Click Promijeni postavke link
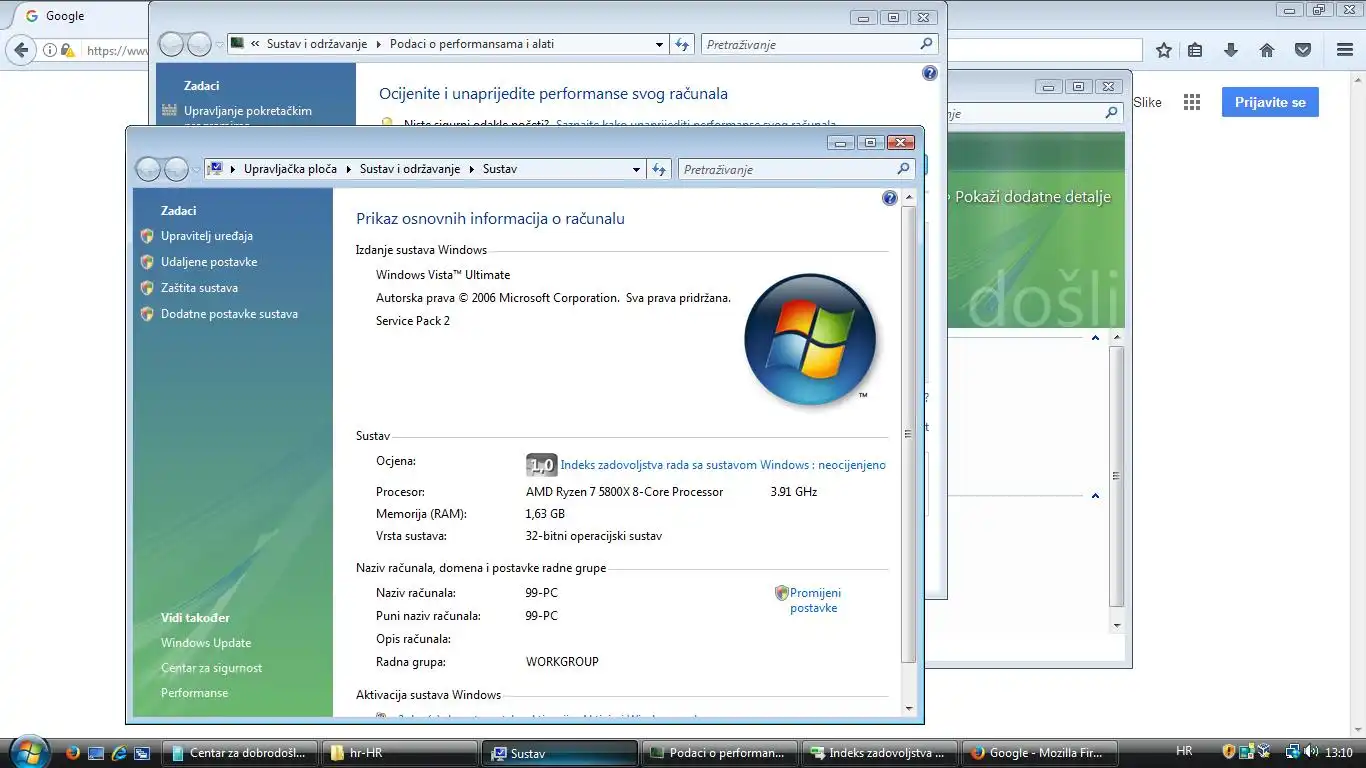Viewport: 1366px width, 768px height. point(815,600)
